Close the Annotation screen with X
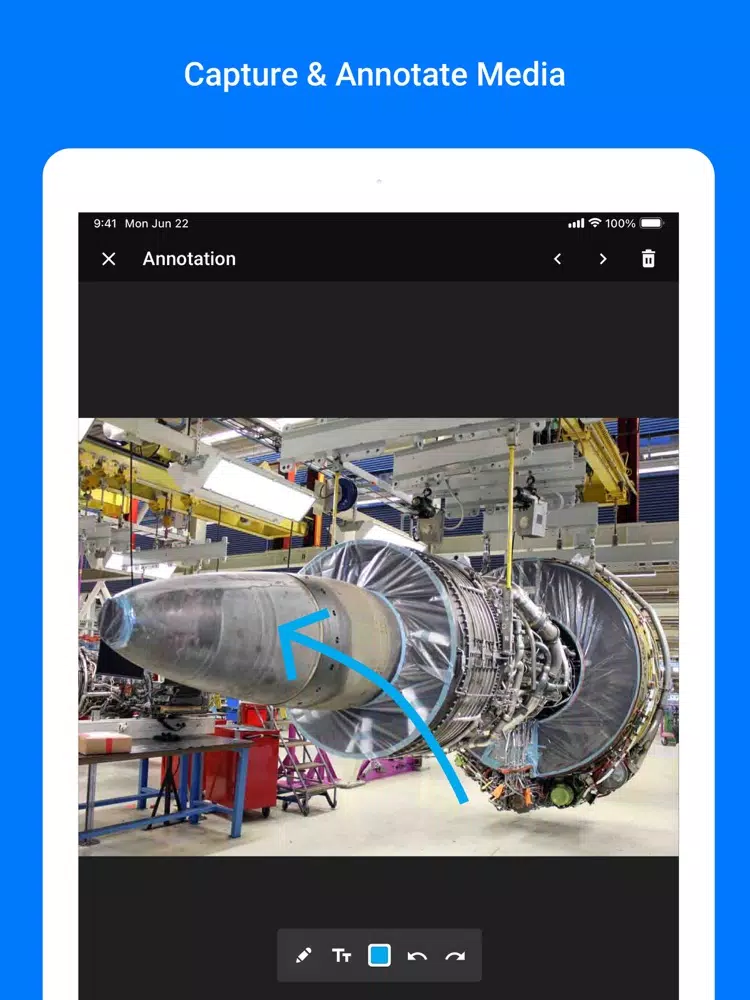 pos(108,259)
